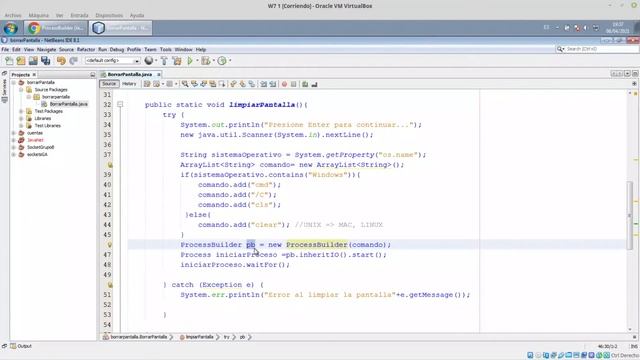The height and width of the screenshot is (360, 640).
Task: Click the Stop Macro Recording icon
Action: click(x=293, y=84)
